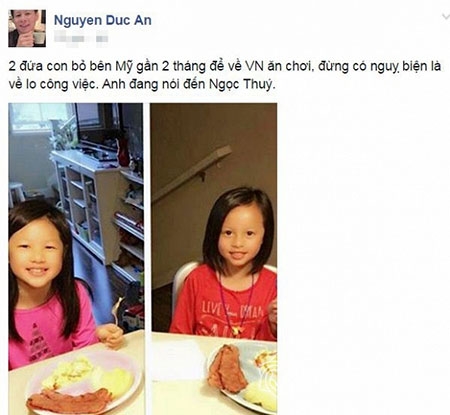Click the breakfast plate in the left photo
Image resolution: width=450 pixels, height=415 pixels.
pos(84,383)
